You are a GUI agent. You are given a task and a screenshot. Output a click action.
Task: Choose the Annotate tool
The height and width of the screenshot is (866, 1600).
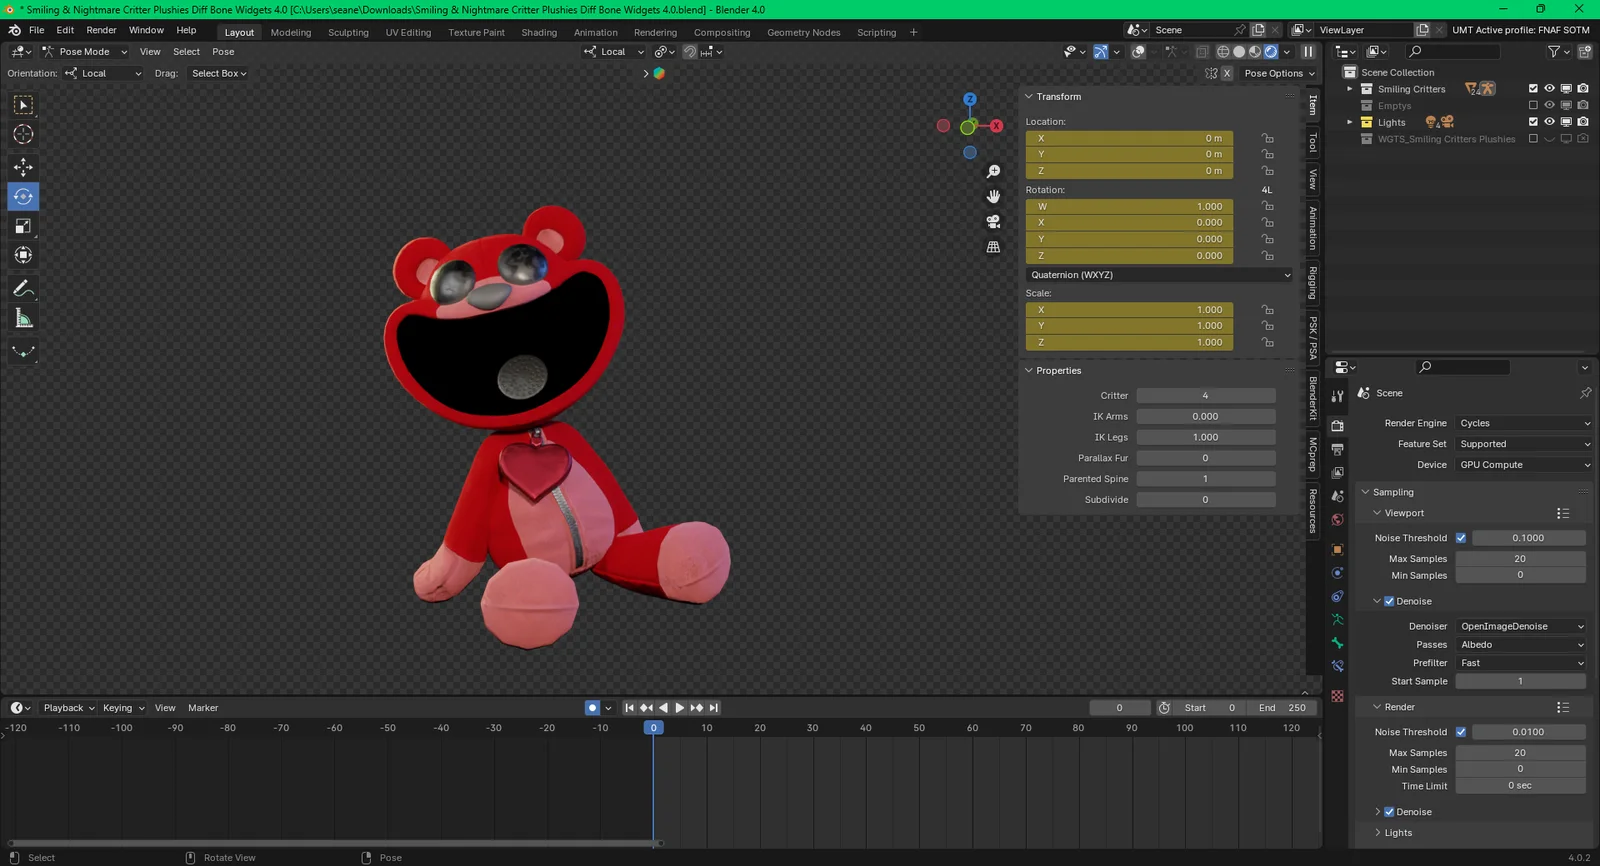tap(23, 289)
